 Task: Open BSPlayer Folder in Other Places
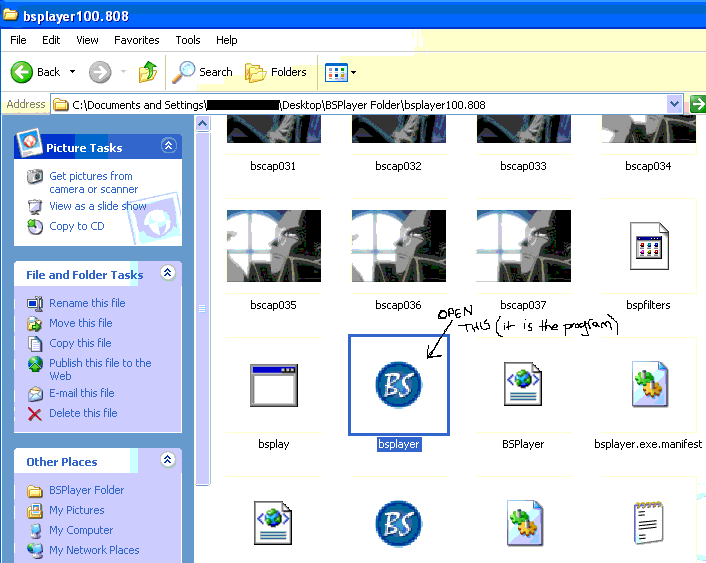click(86, 490)
